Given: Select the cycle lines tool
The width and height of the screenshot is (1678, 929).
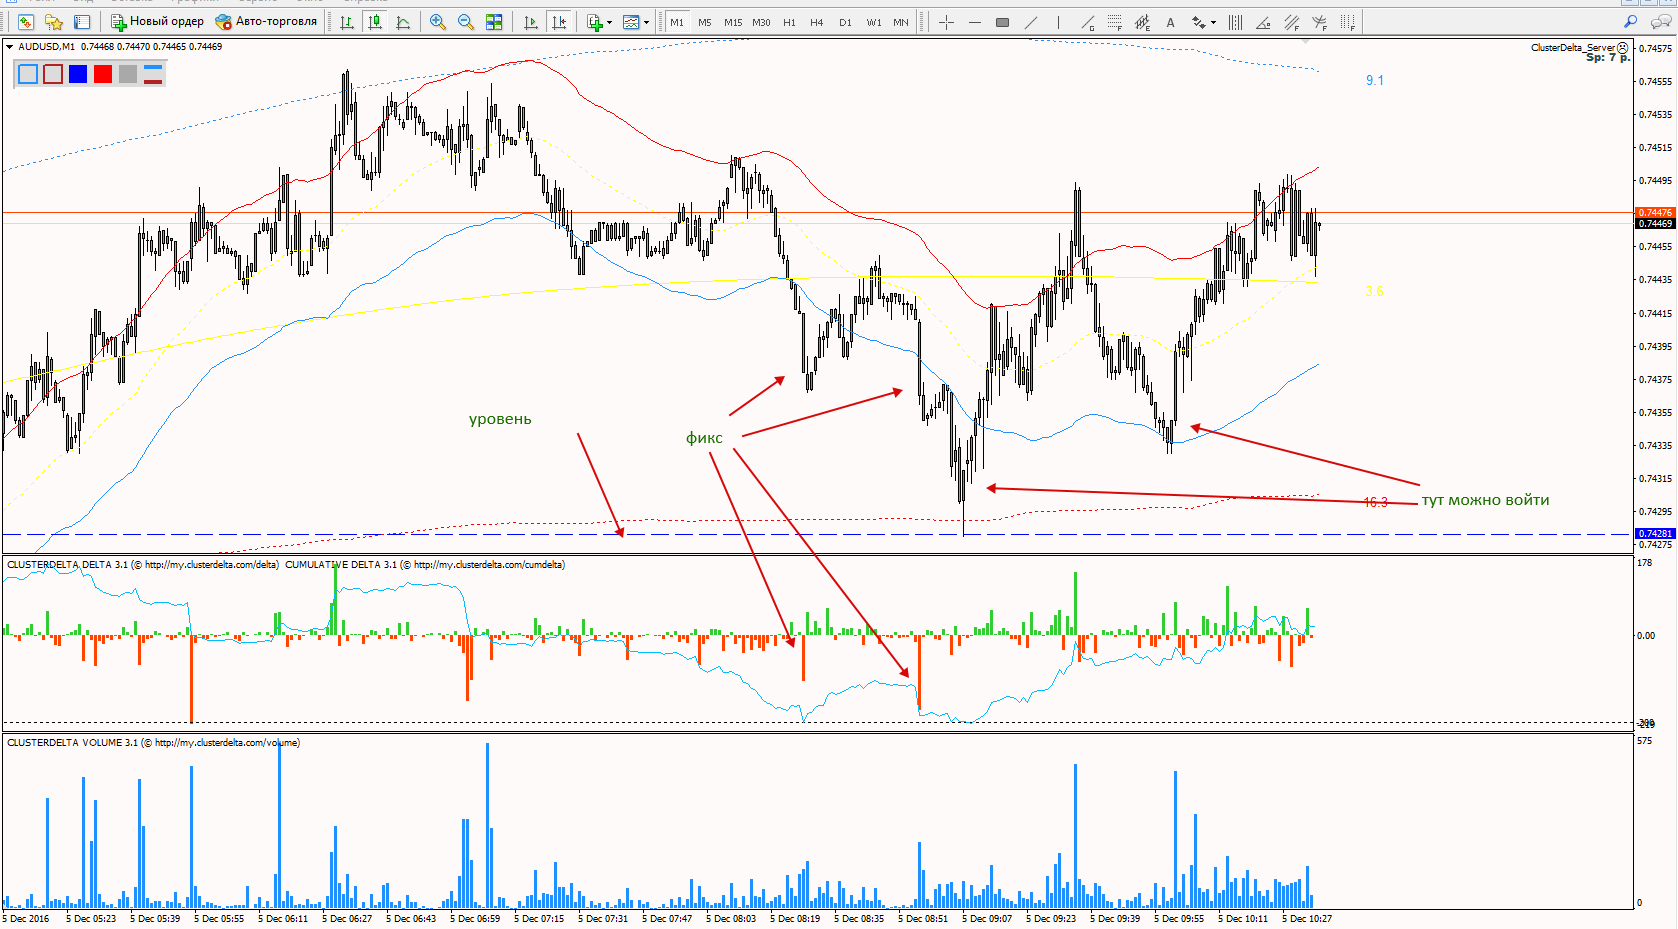Looking at the screenshot, I should pyautogui.click(x=1235, y=21).
